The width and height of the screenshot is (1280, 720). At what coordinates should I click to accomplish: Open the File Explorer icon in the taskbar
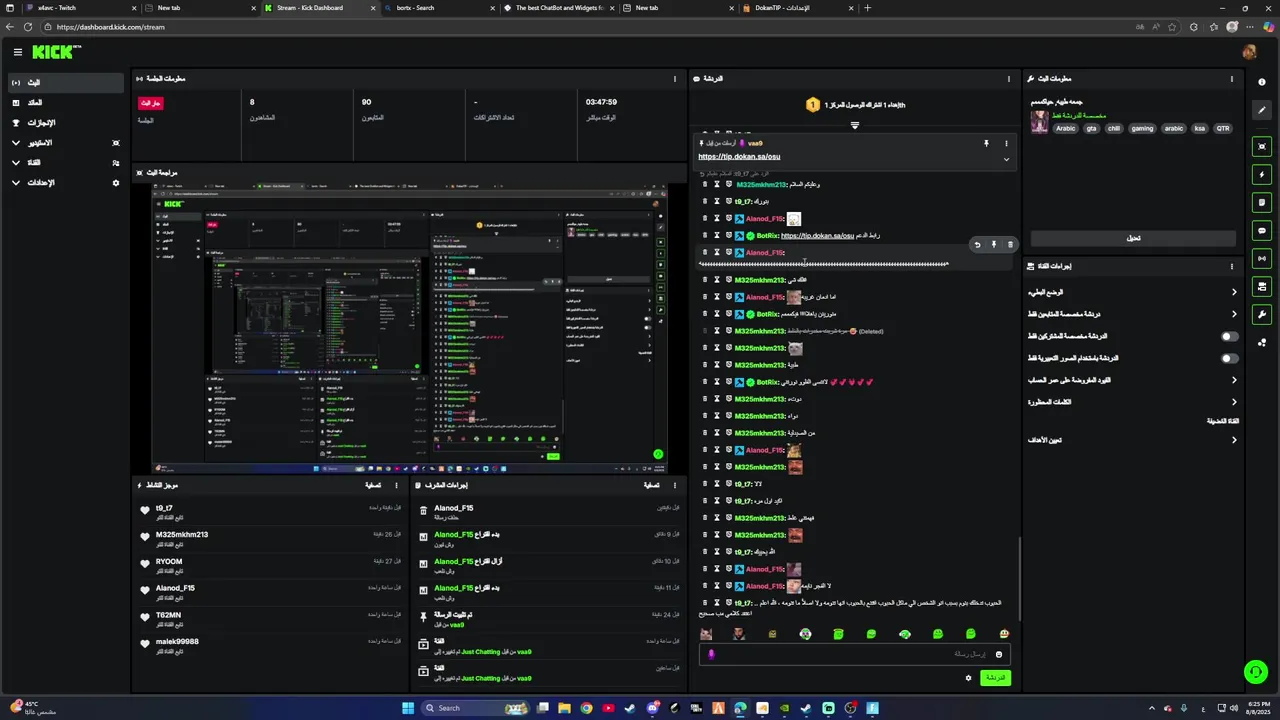(x=564, y=708)
